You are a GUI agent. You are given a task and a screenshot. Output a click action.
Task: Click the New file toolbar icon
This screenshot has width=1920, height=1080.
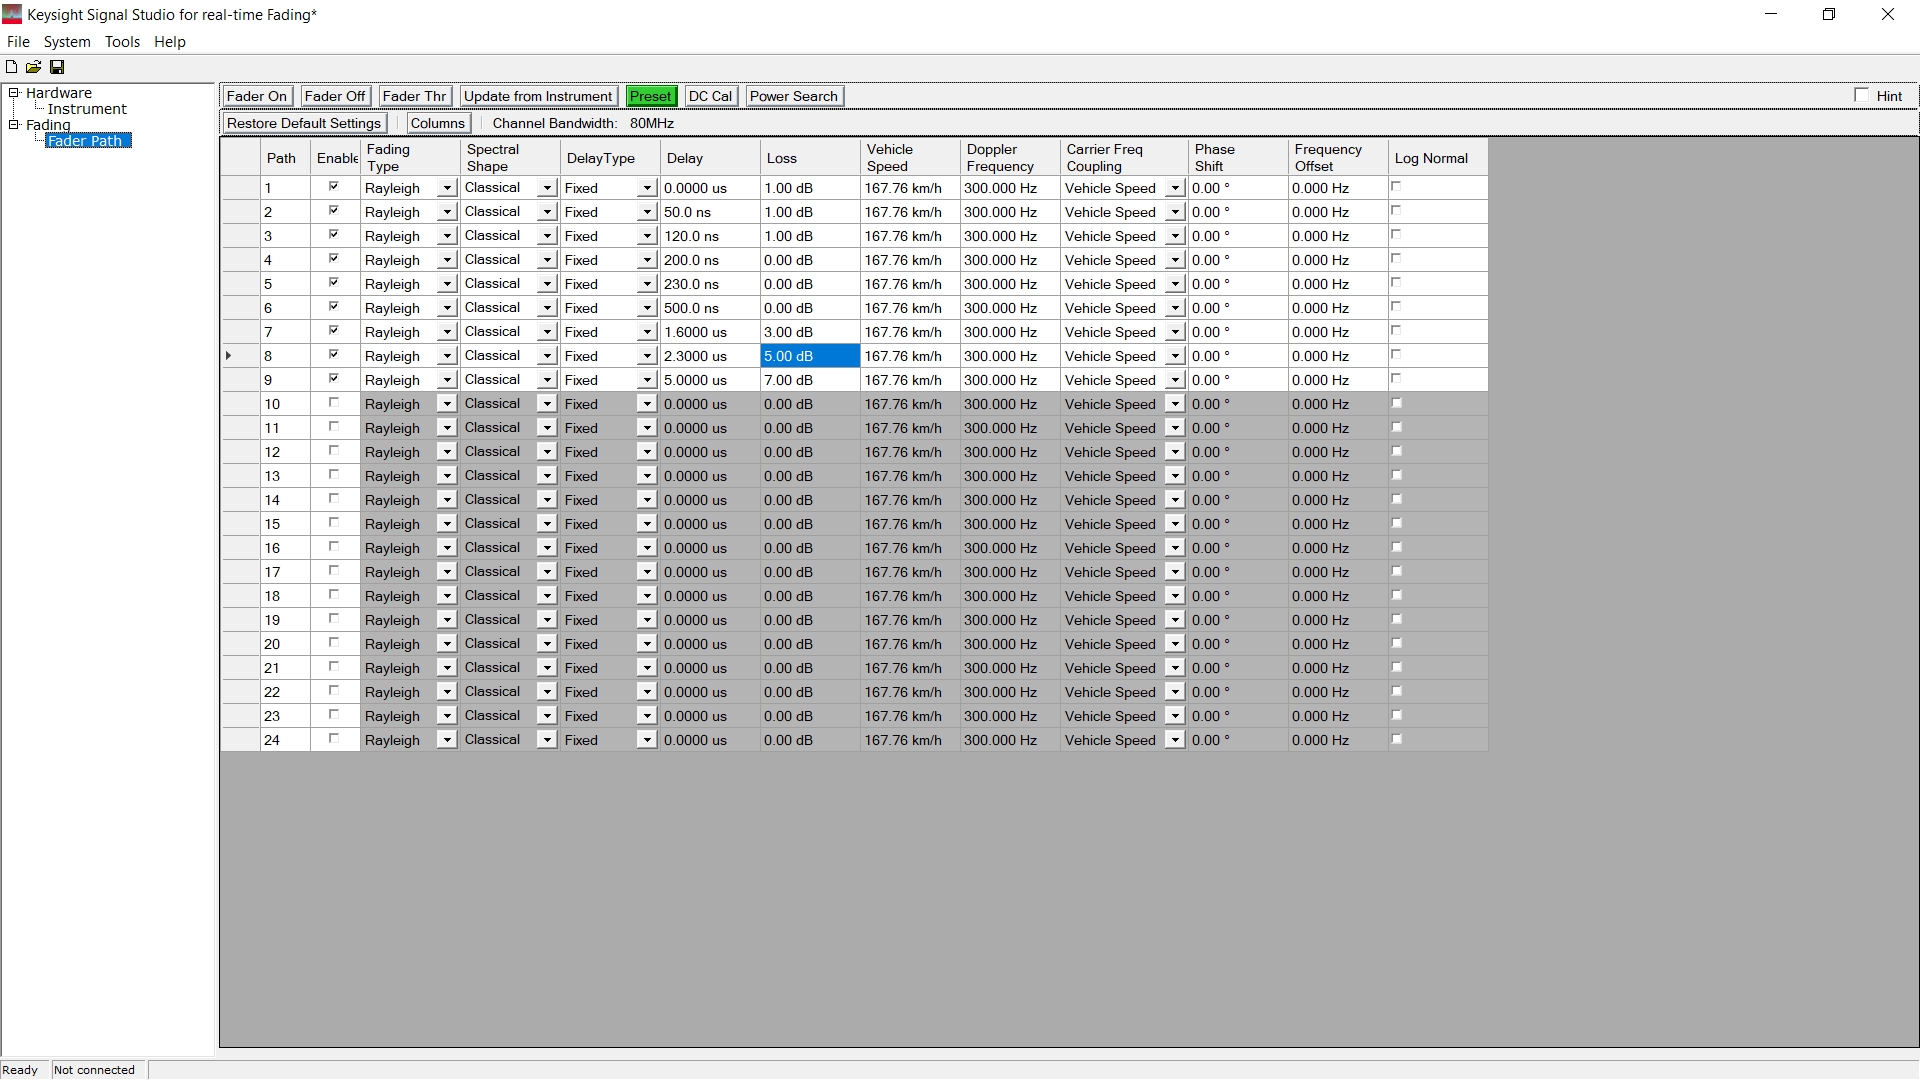[x=11, y=67]
